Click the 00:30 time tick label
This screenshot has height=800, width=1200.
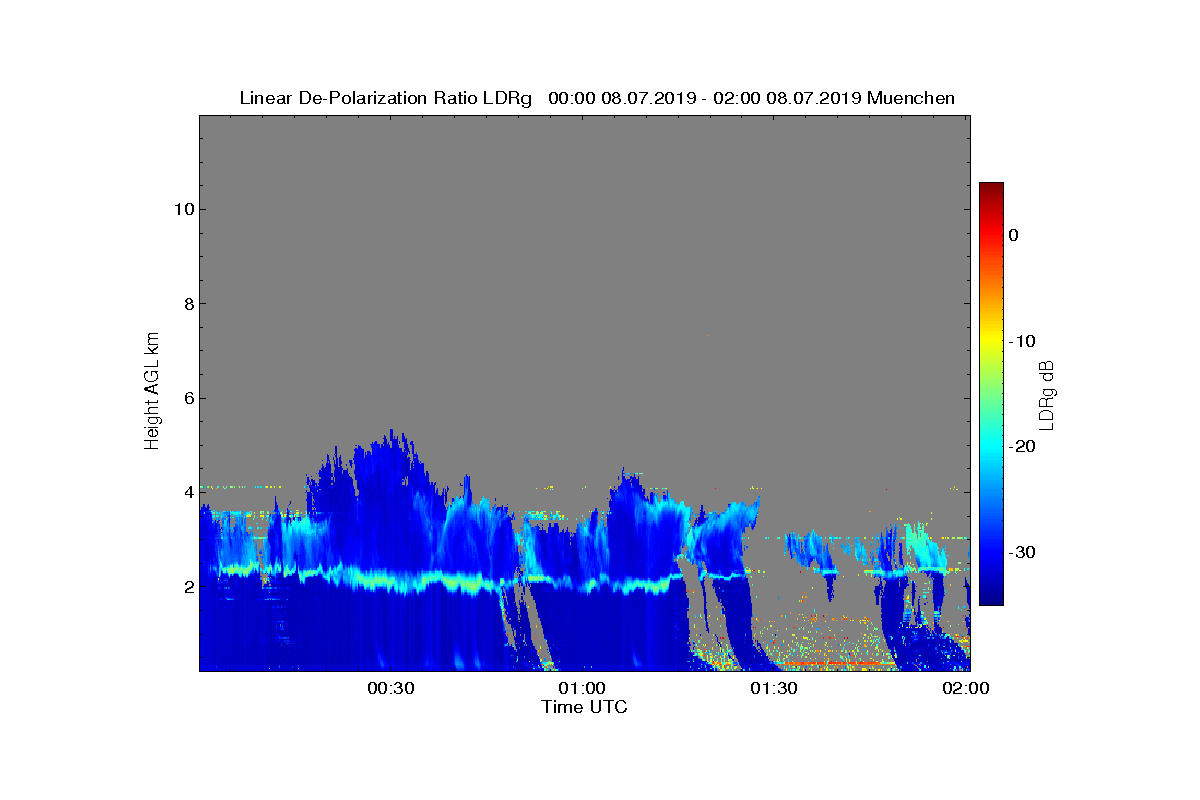click(x=390, y=688)
